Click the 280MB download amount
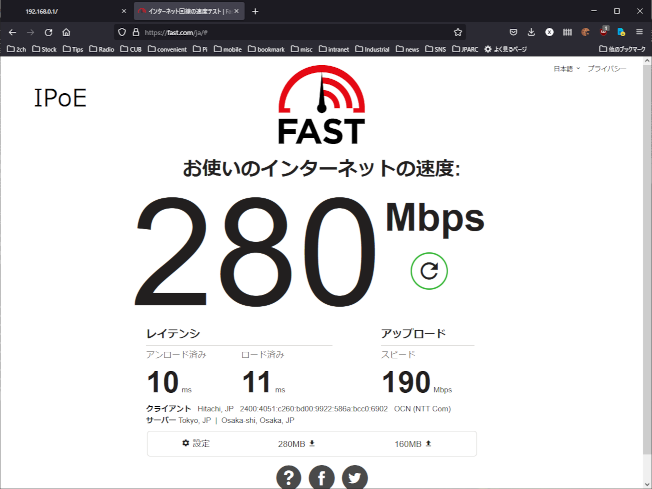Screen dimensions: 652x489 click(296, 444)
